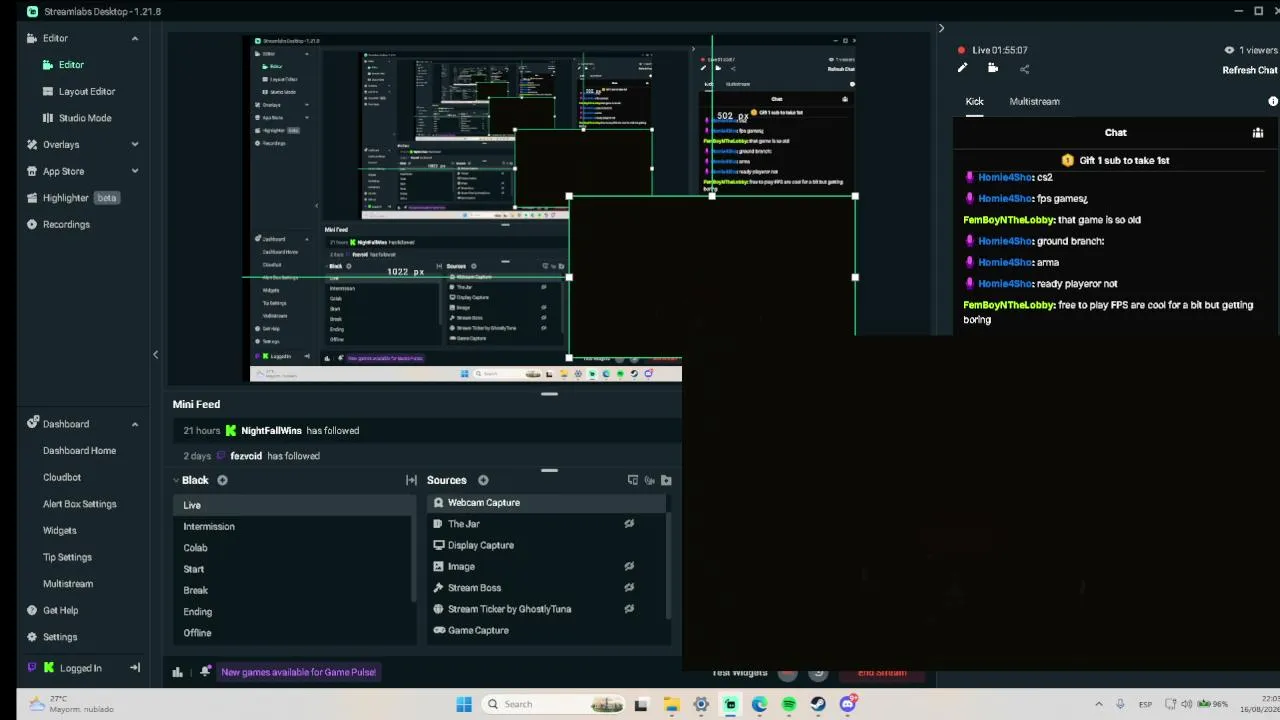
Task: Click the Twitch logo beside Logged In
Action: (x=32, y=668)
